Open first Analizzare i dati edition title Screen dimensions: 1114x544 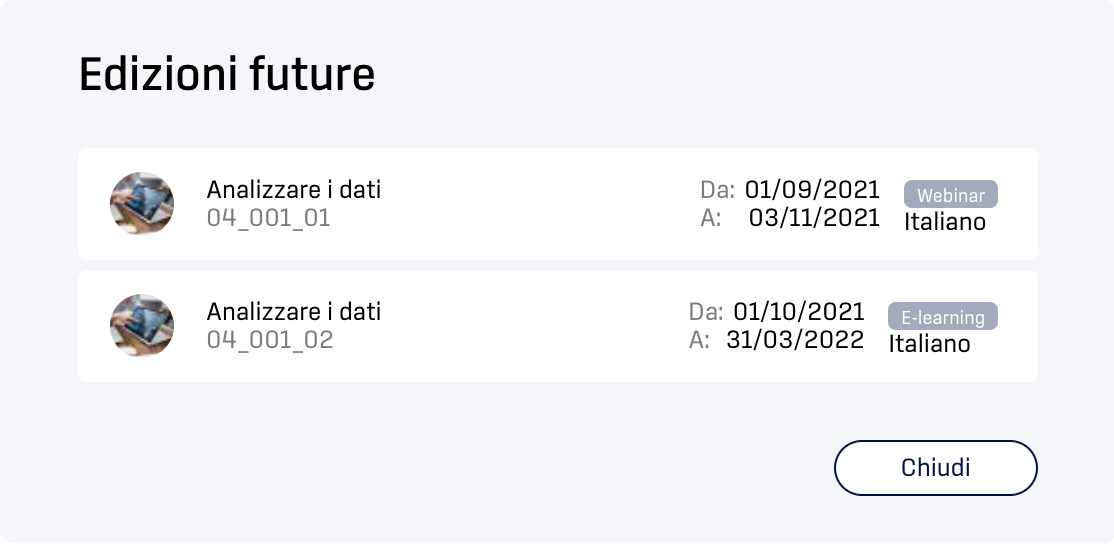[293, 190]
